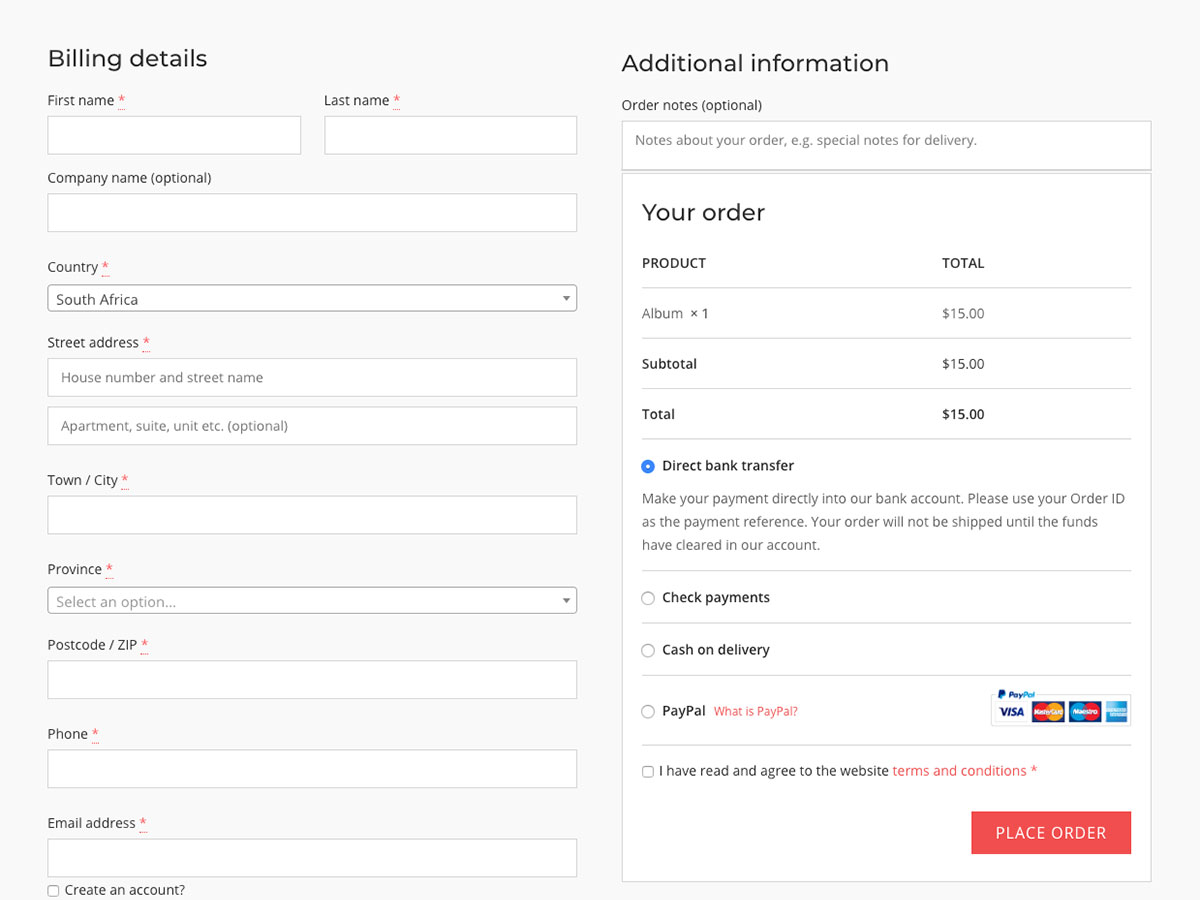
Task: Pick the PayPal payment radio button
Action: pyautogui.click(x=648, y=712)
